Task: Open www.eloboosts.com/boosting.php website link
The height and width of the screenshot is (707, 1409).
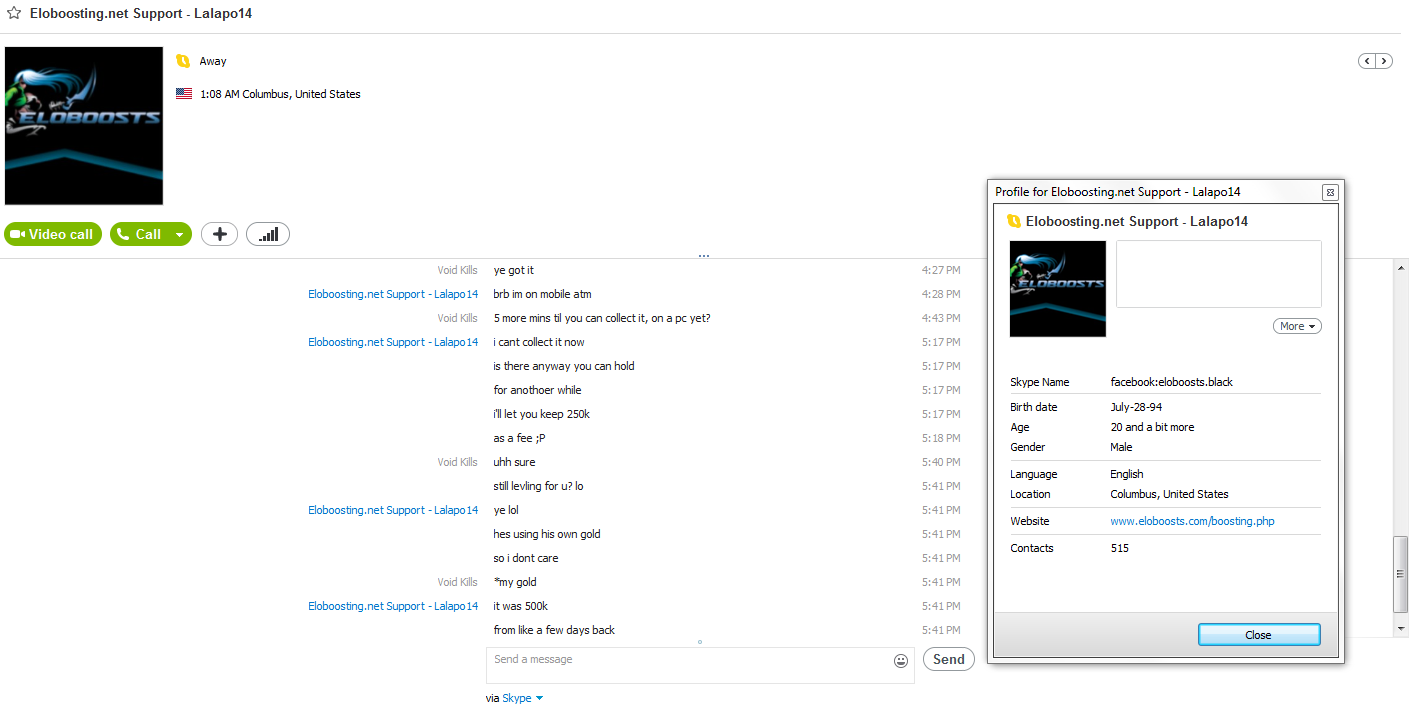Action: tap(1192, 521)
